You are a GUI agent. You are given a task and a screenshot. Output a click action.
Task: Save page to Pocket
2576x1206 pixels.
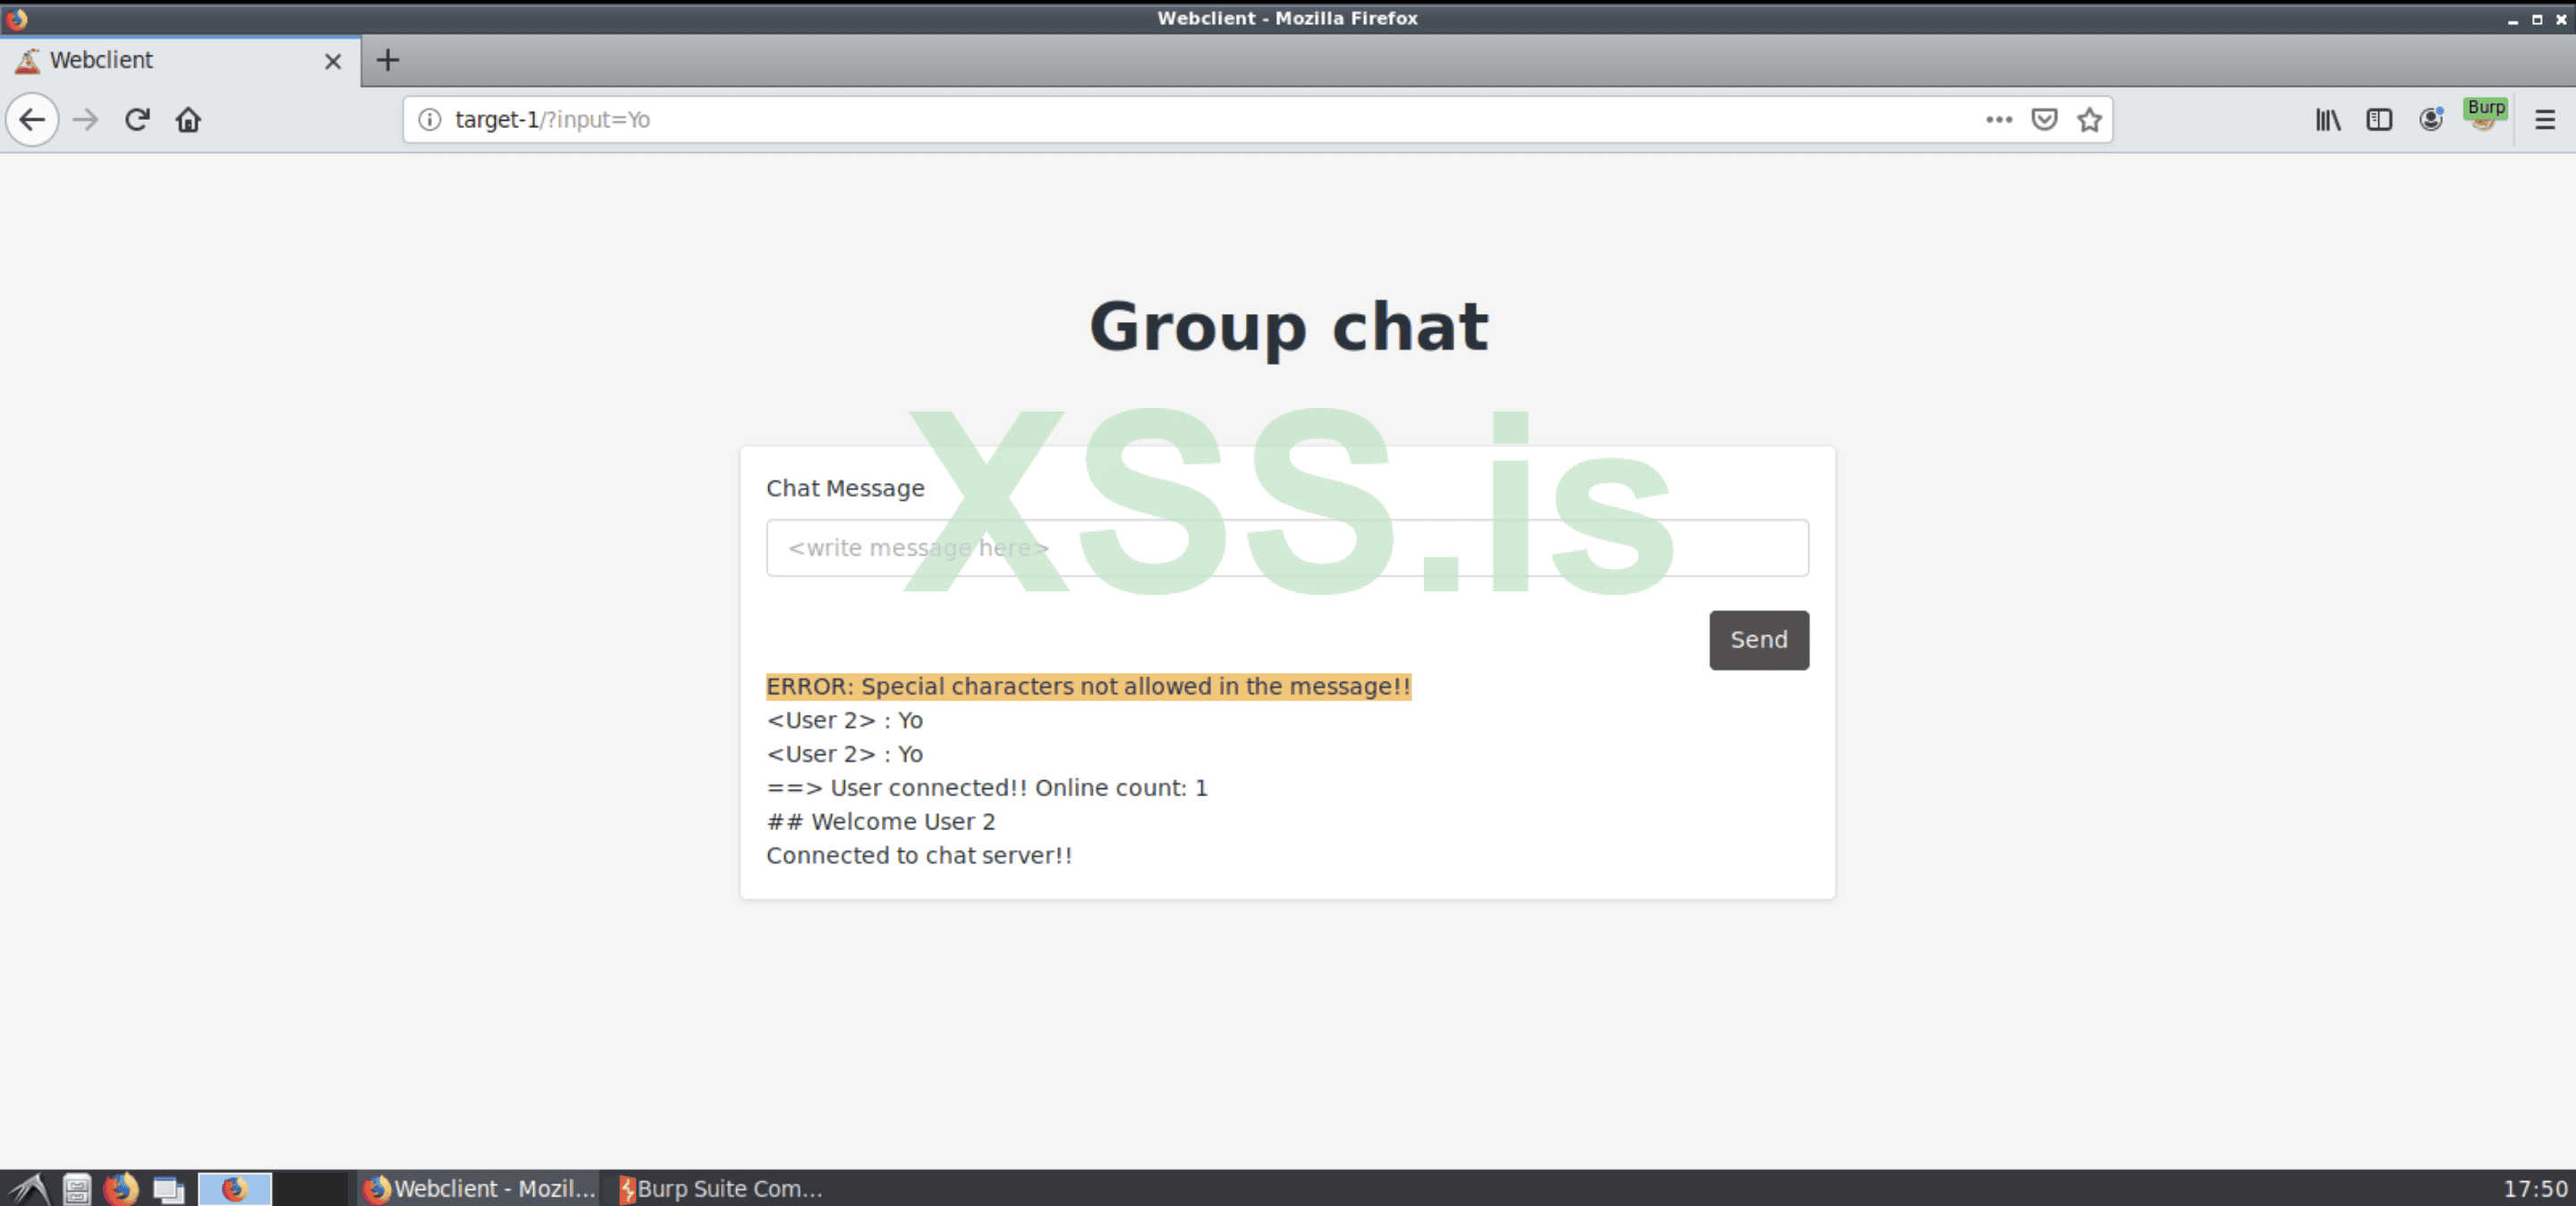(x=2044, y=120)
